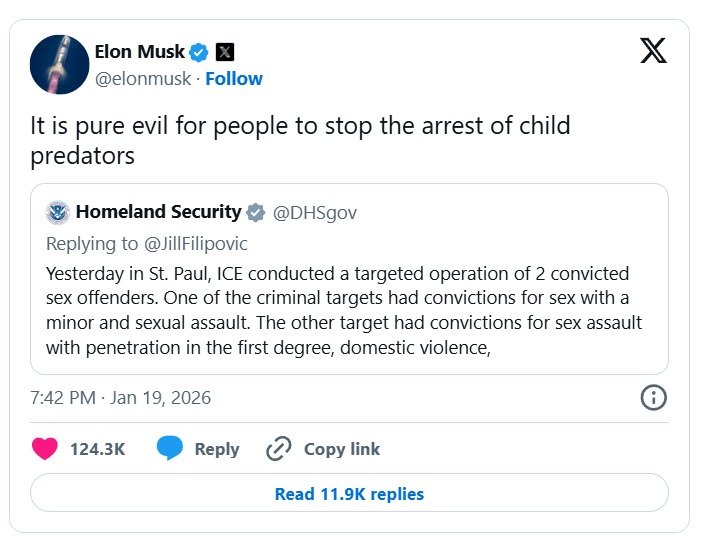Open the tweet info circle icon
This screenshot has width=705, height=545.
point(652,397)
